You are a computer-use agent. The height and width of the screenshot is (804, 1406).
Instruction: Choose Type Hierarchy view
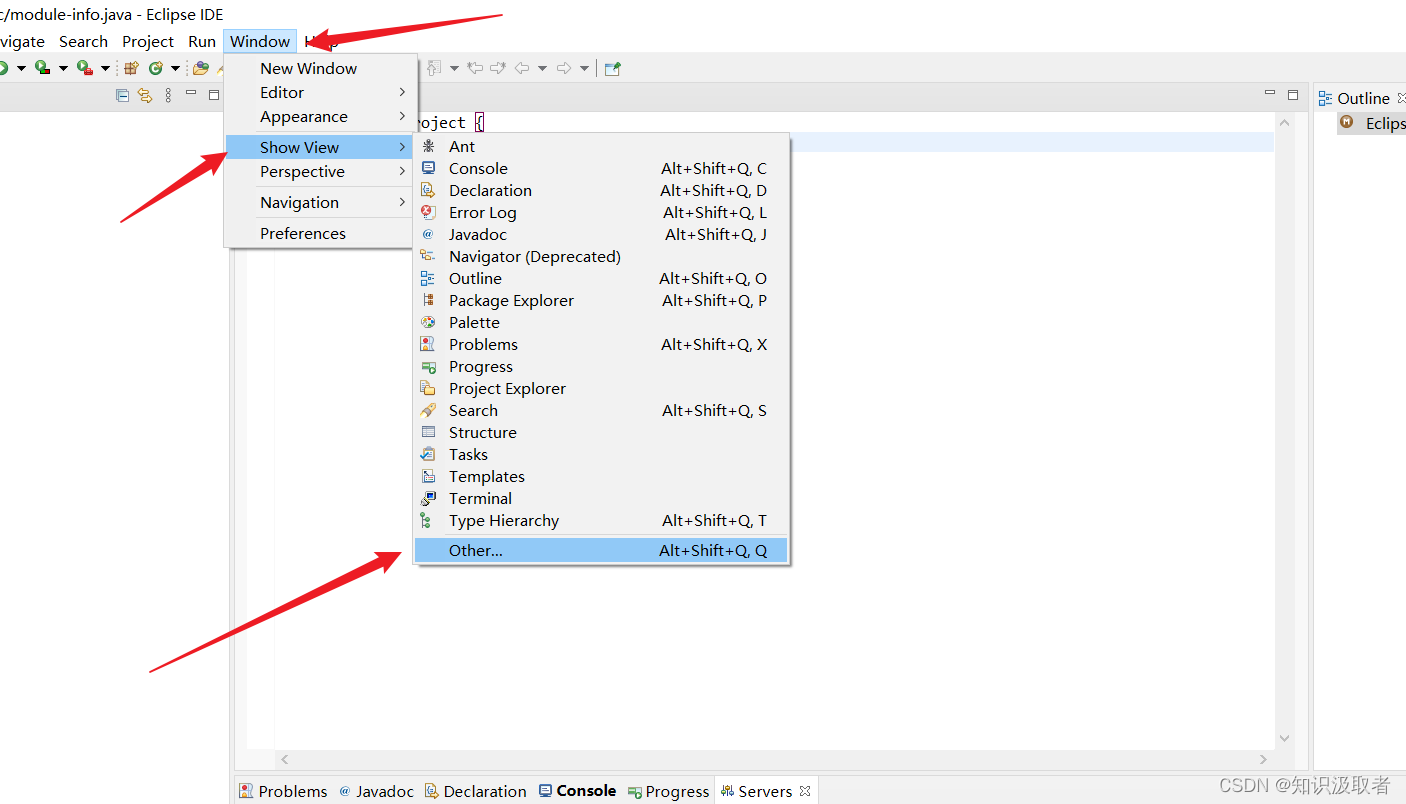click(x=601, y=520)
